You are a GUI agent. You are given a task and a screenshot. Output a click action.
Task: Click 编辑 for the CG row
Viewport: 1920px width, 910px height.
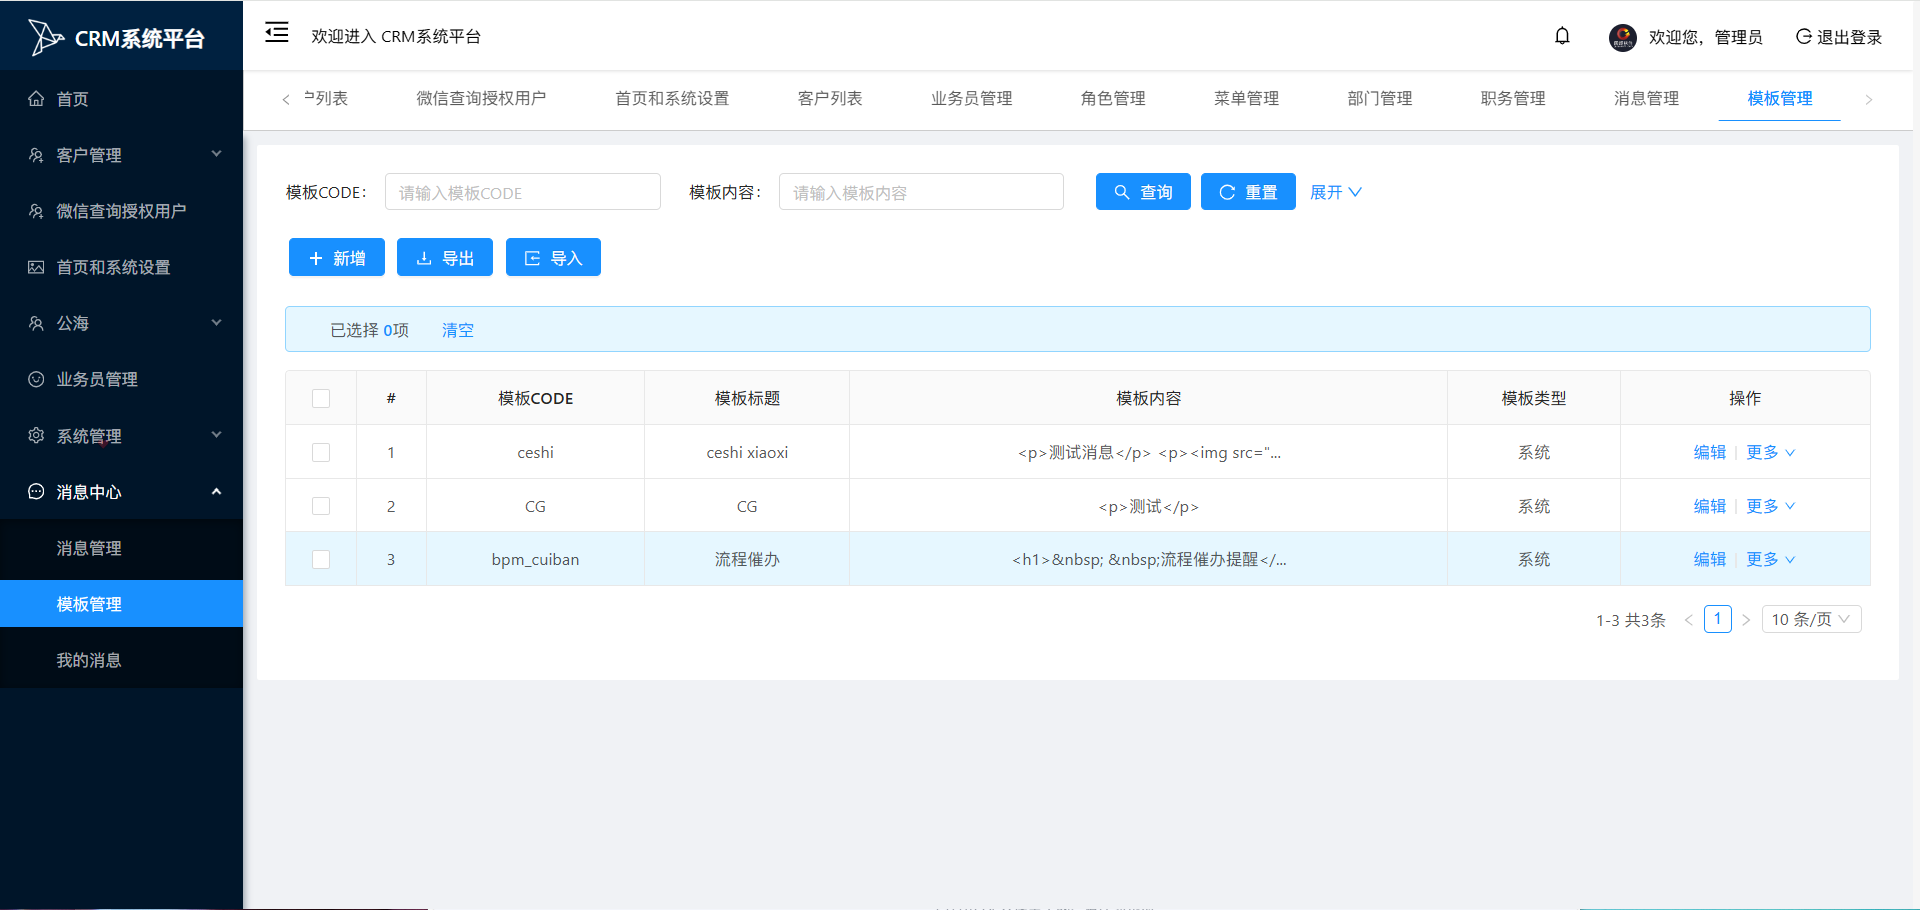[1710, 506]
